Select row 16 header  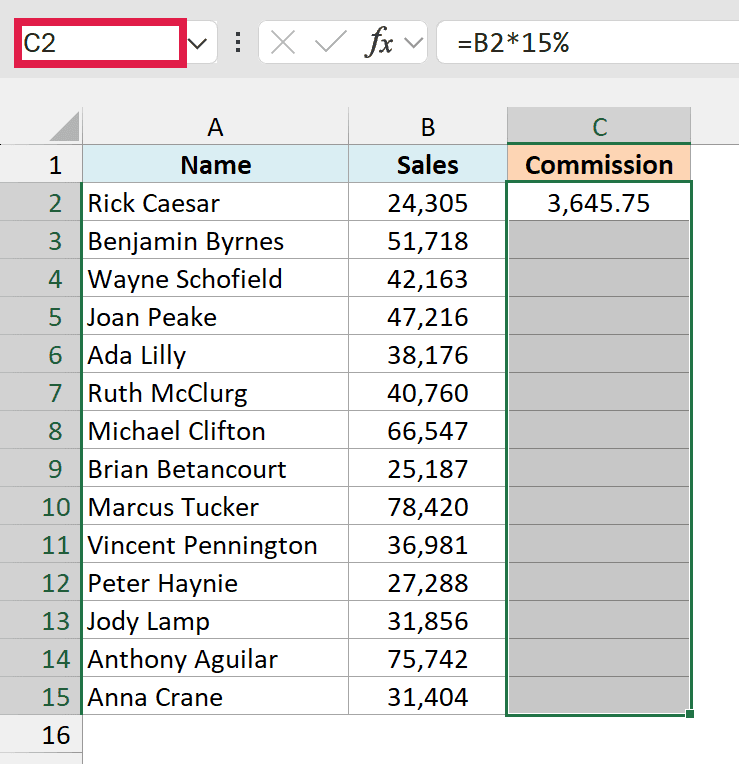40,735
